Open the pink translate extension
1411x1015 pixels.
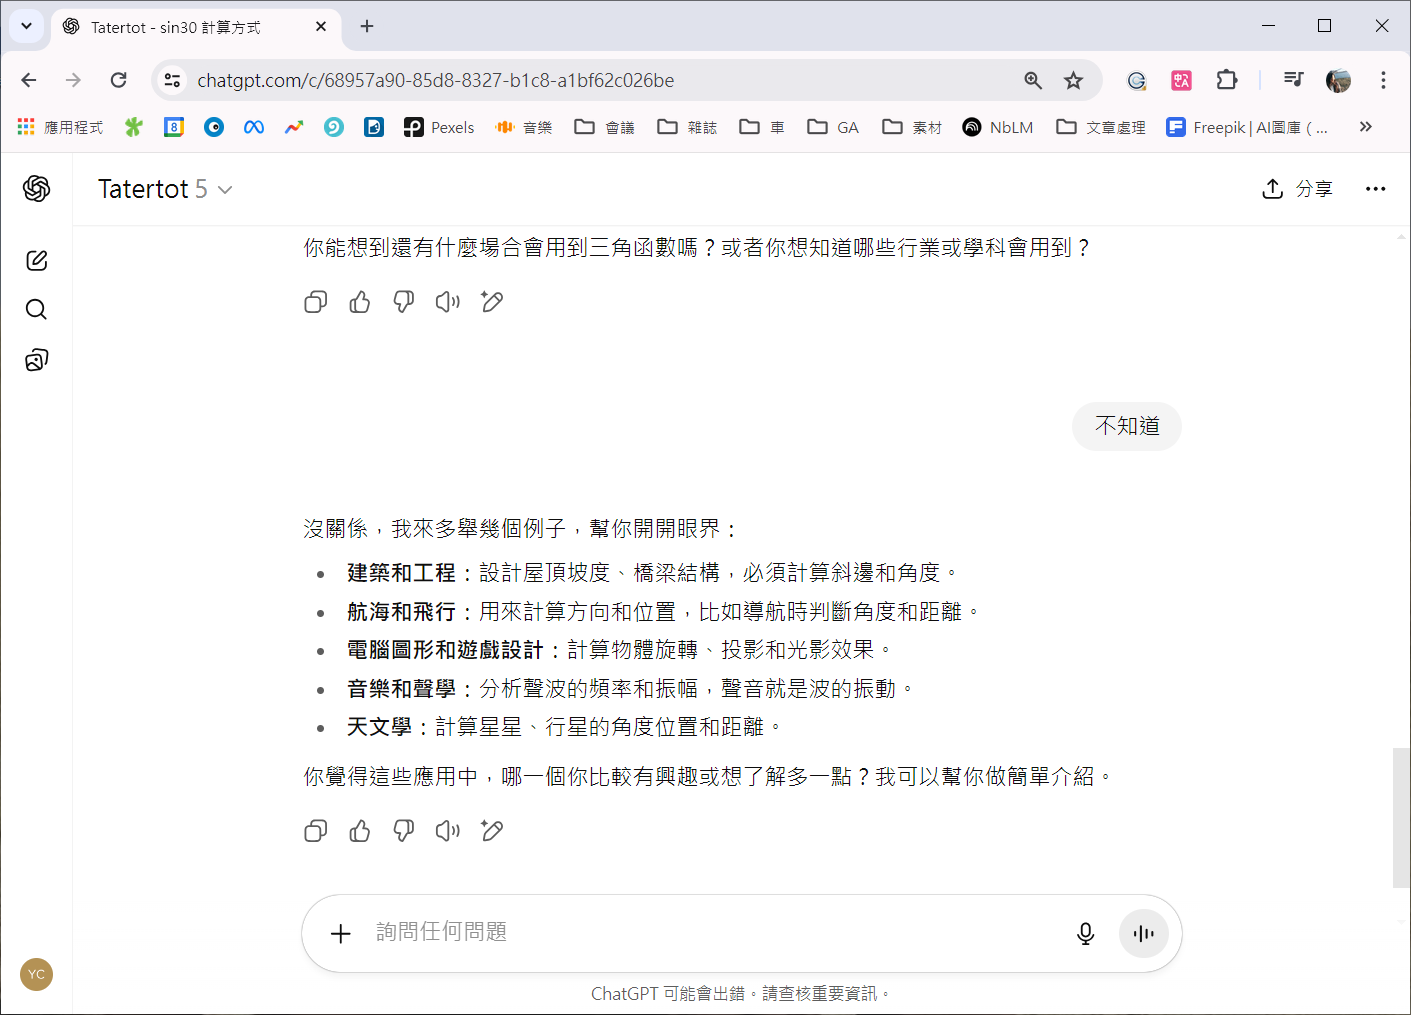1181,80
